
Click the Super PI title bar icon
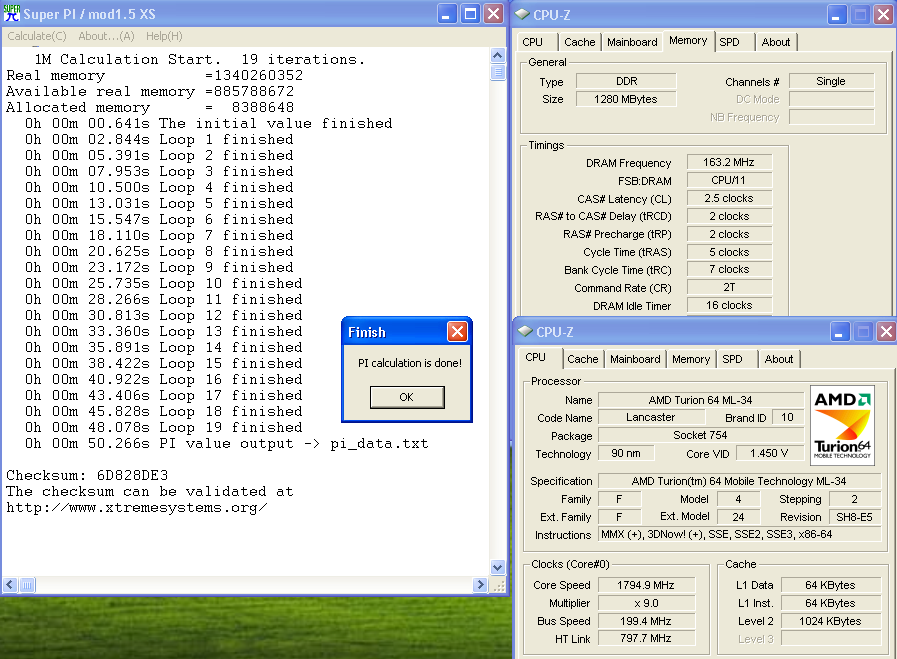click(x=11, y=14)
